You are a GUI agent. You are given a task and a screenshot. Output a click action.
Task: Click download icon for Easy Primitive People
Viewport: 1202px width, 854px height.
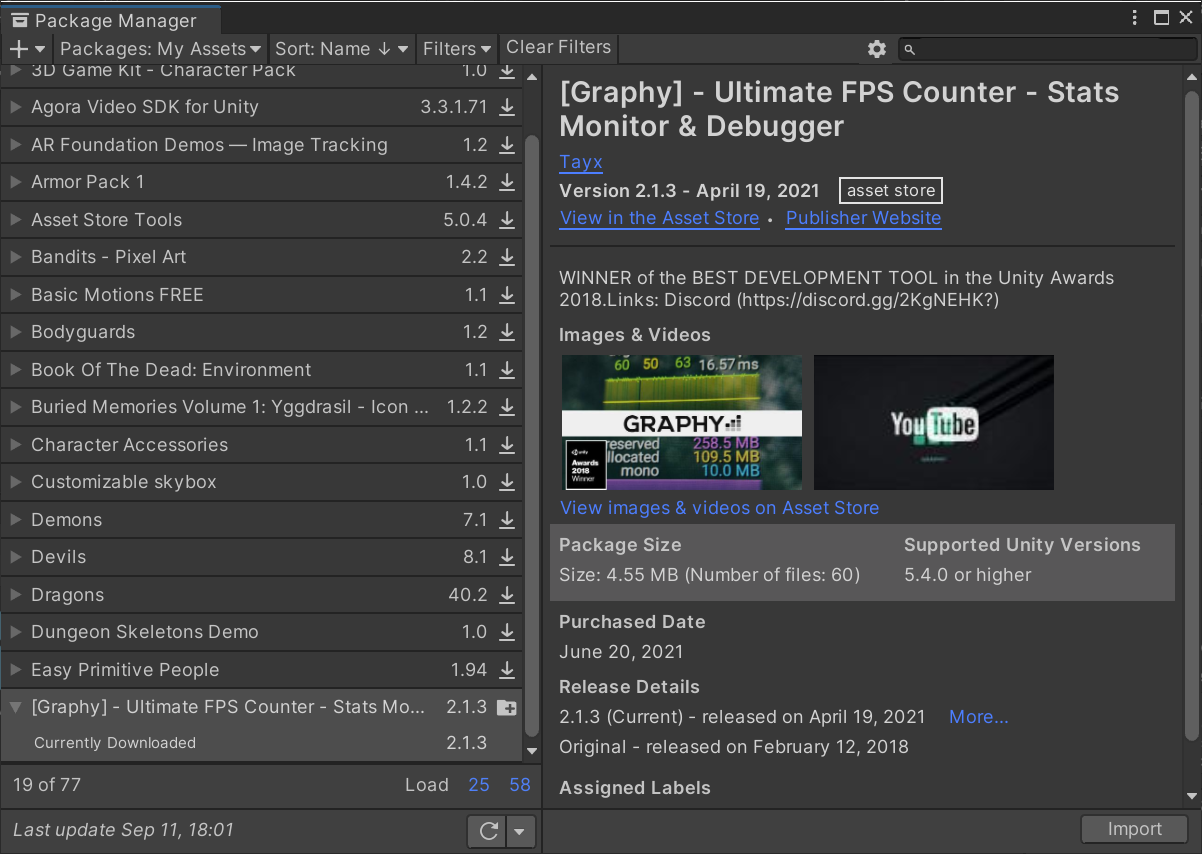(x=507, y=670)
